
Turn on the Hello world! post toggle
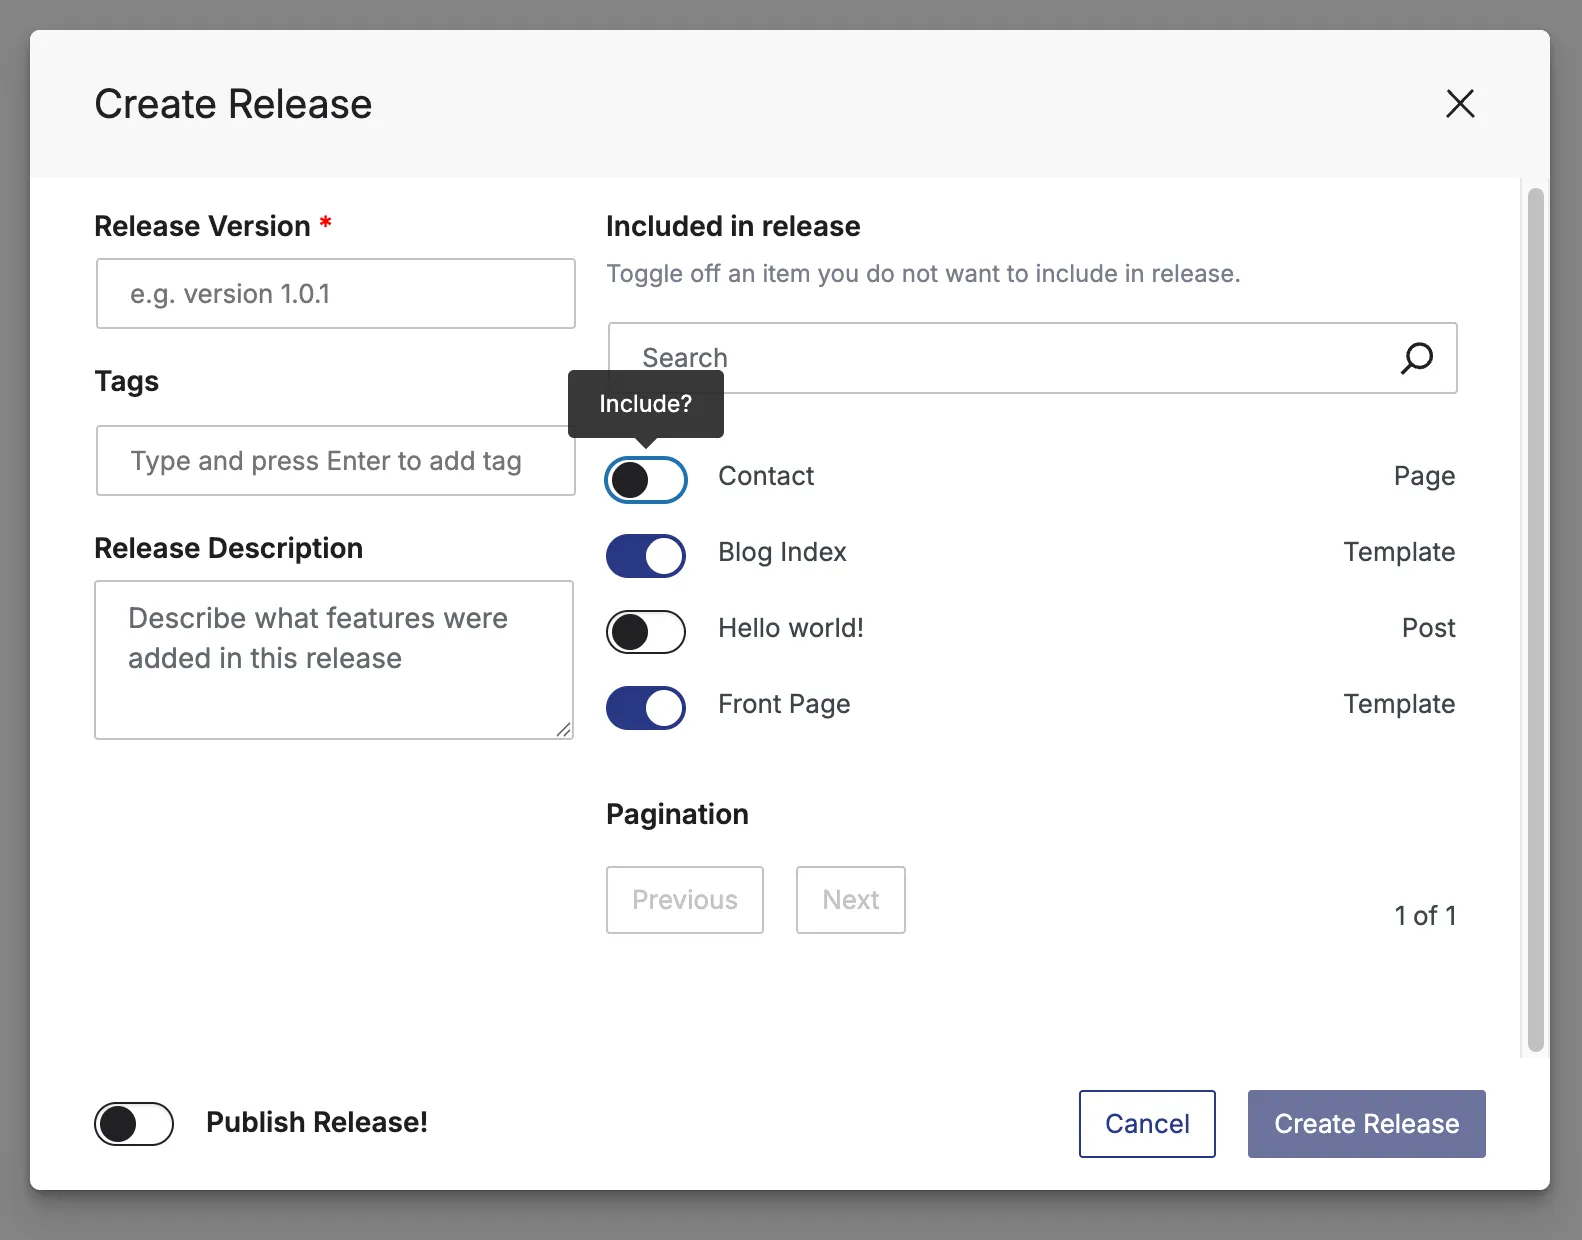[x=646, y=632]
